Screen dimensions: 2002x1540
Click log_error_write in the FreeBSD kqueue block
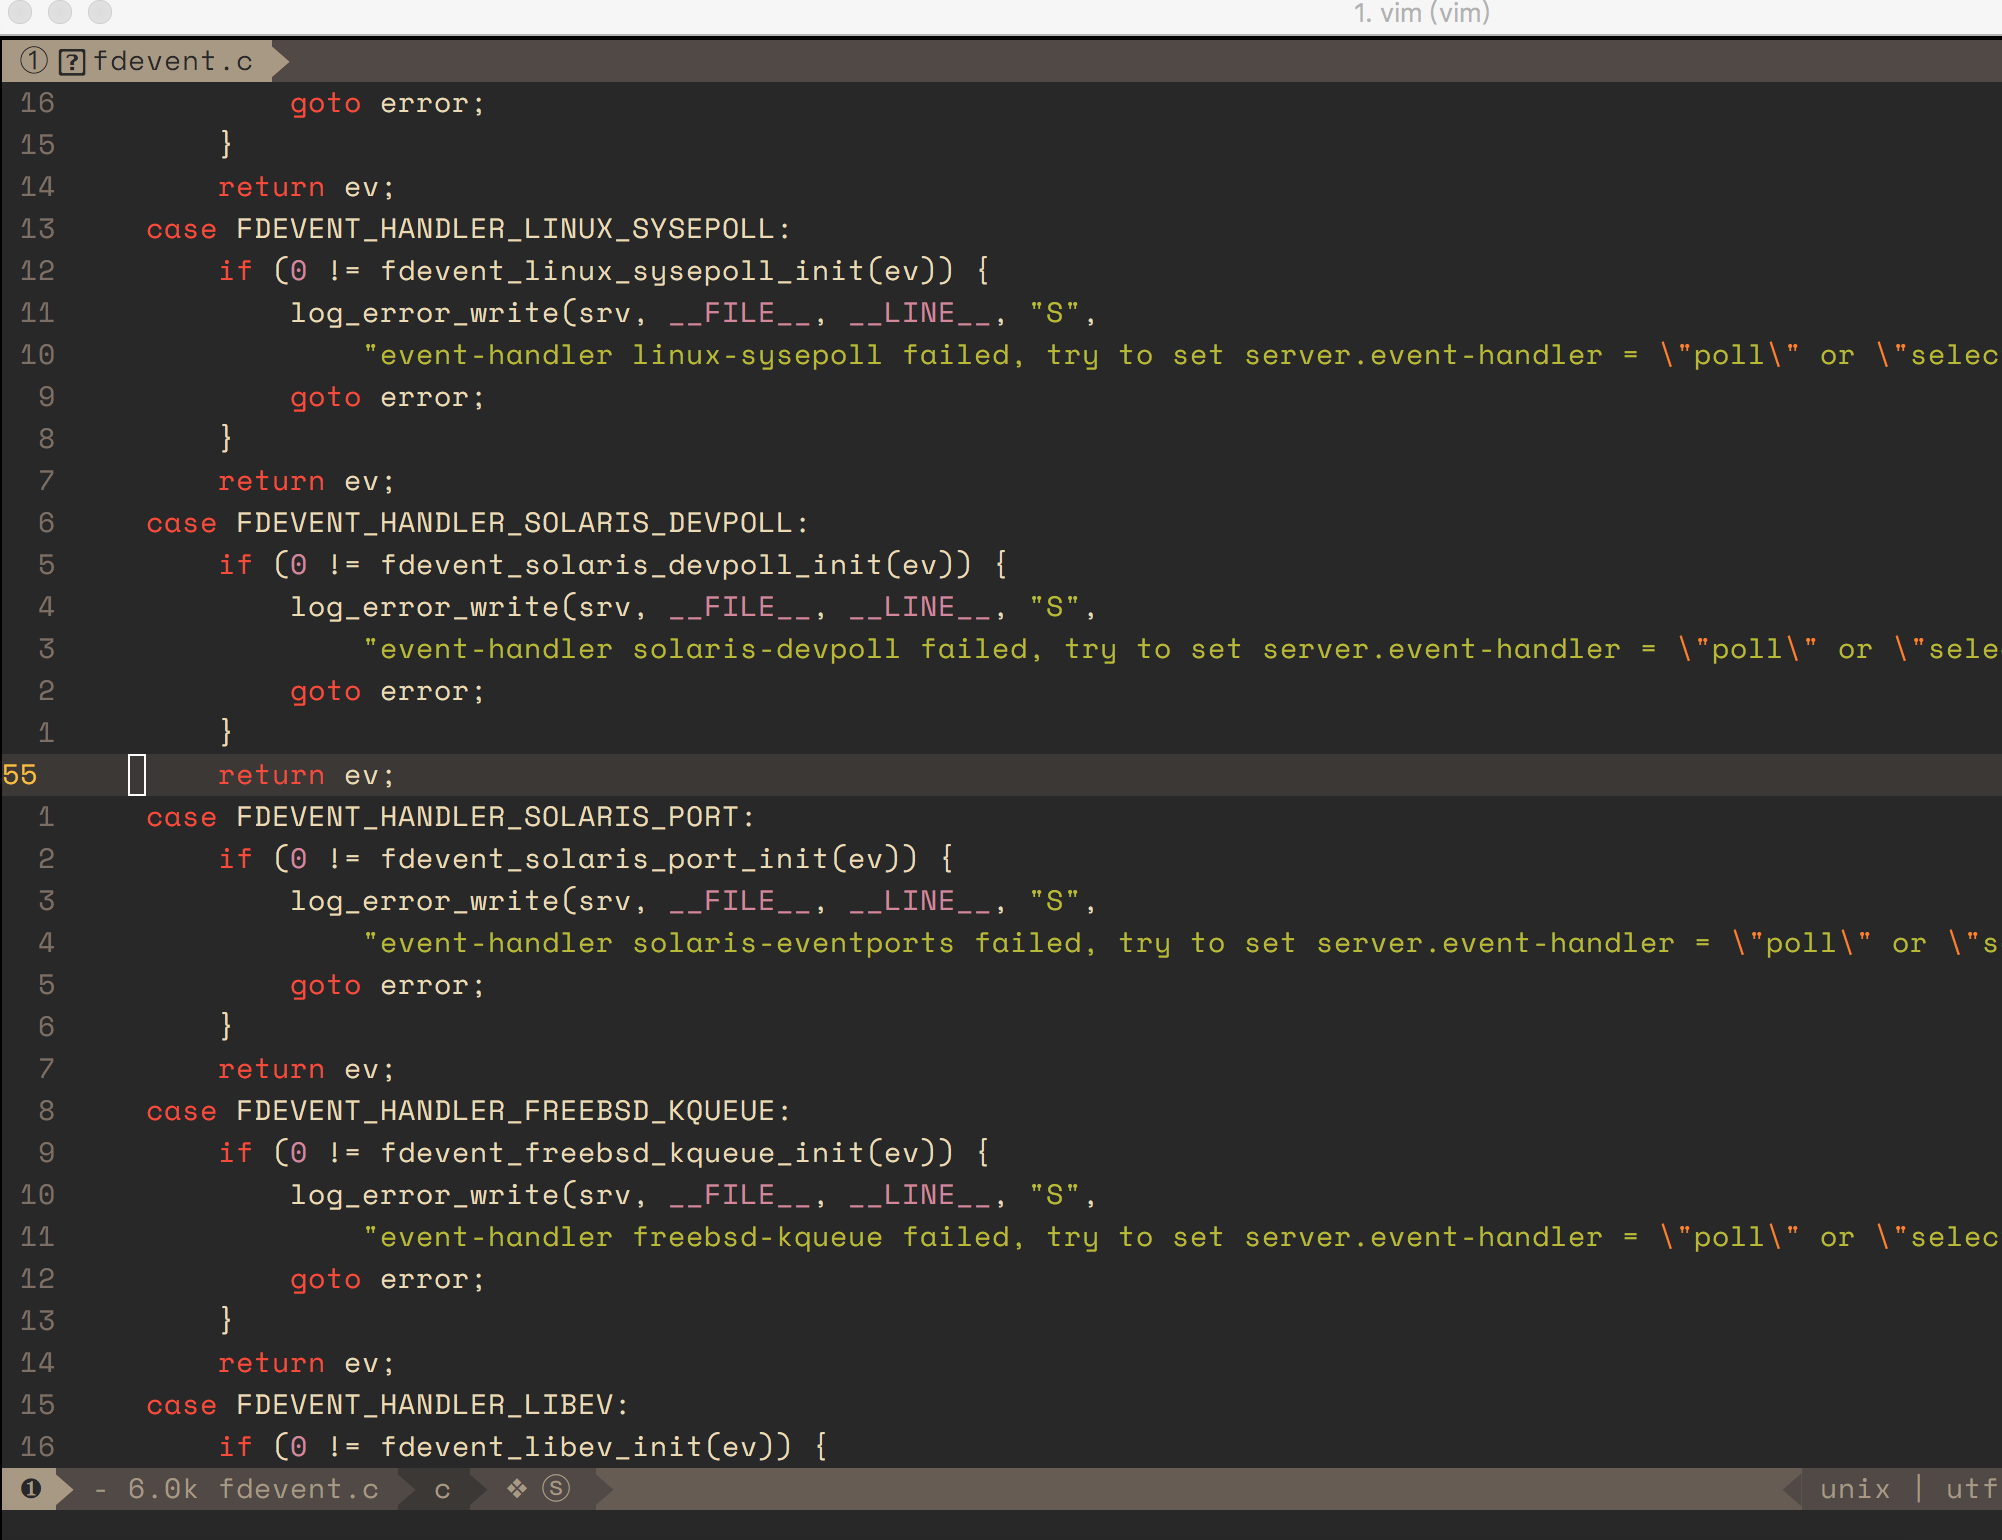point(424,1195)
